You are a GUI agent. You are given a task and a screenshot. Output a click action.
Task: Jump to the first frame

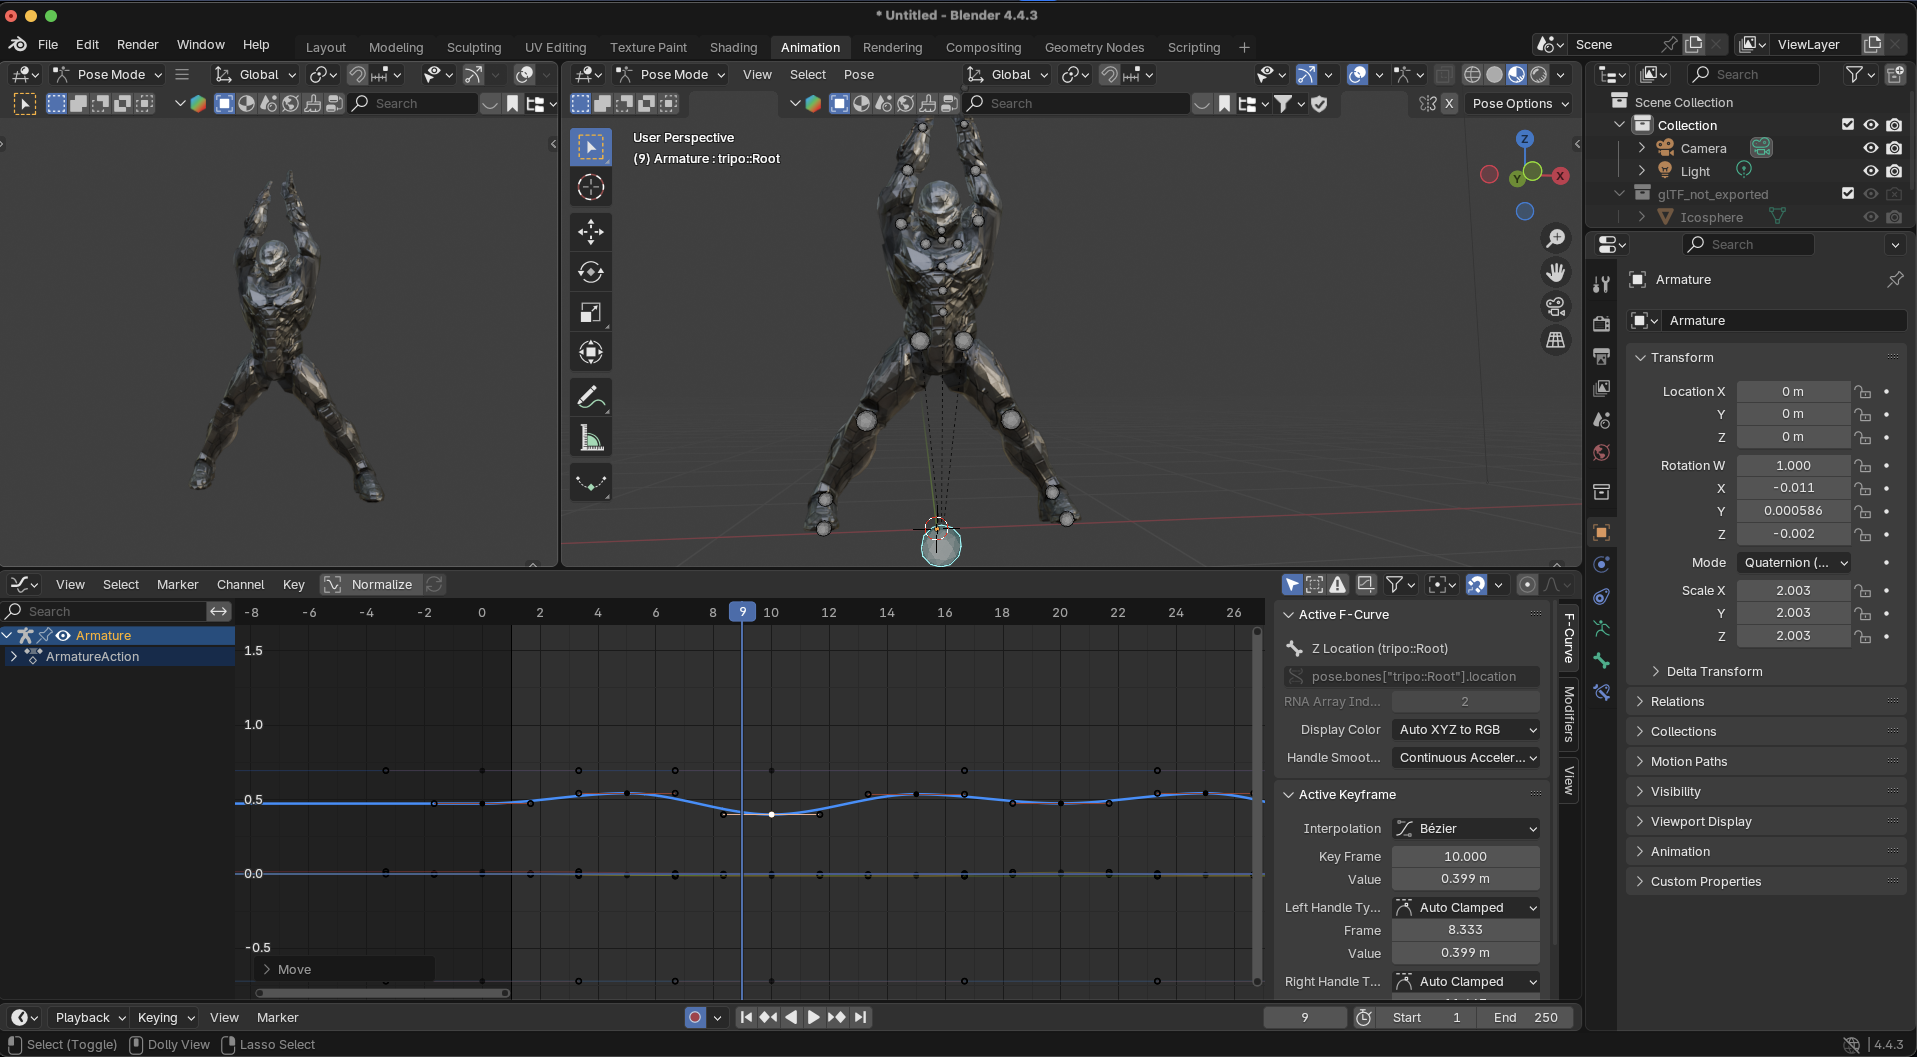coord(746,1017)
